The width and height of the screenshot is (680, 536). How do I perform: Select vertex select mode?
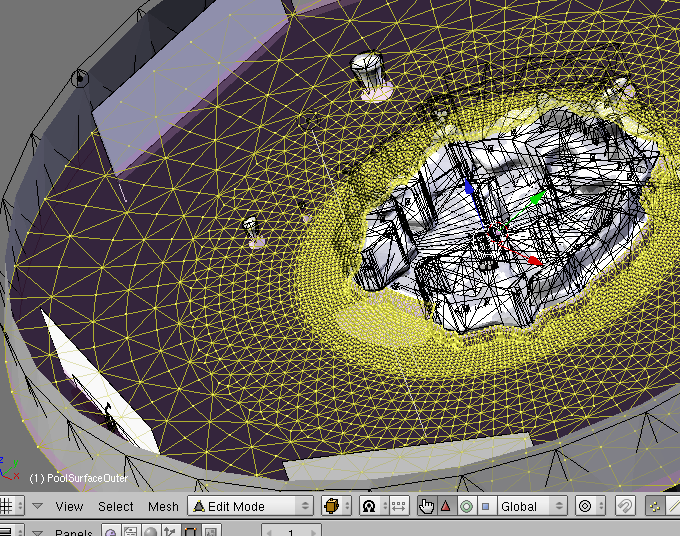(x=655, y=506)
